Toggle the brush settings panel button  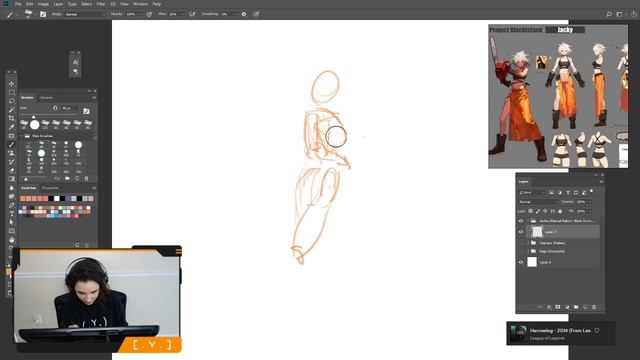tap(43, 14)
